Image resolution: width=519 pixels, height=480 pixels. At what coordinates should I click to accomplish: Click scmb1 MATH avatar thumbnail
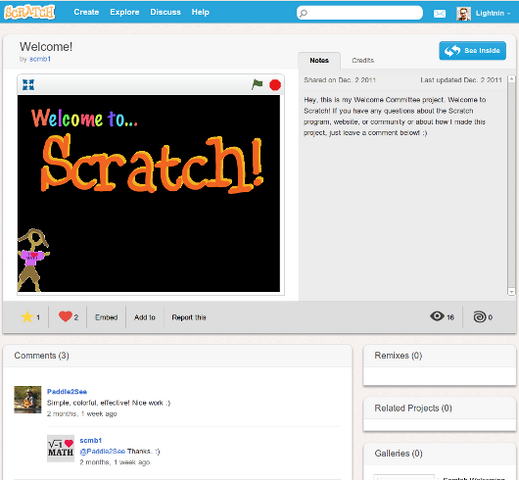(x=60, y=448)
